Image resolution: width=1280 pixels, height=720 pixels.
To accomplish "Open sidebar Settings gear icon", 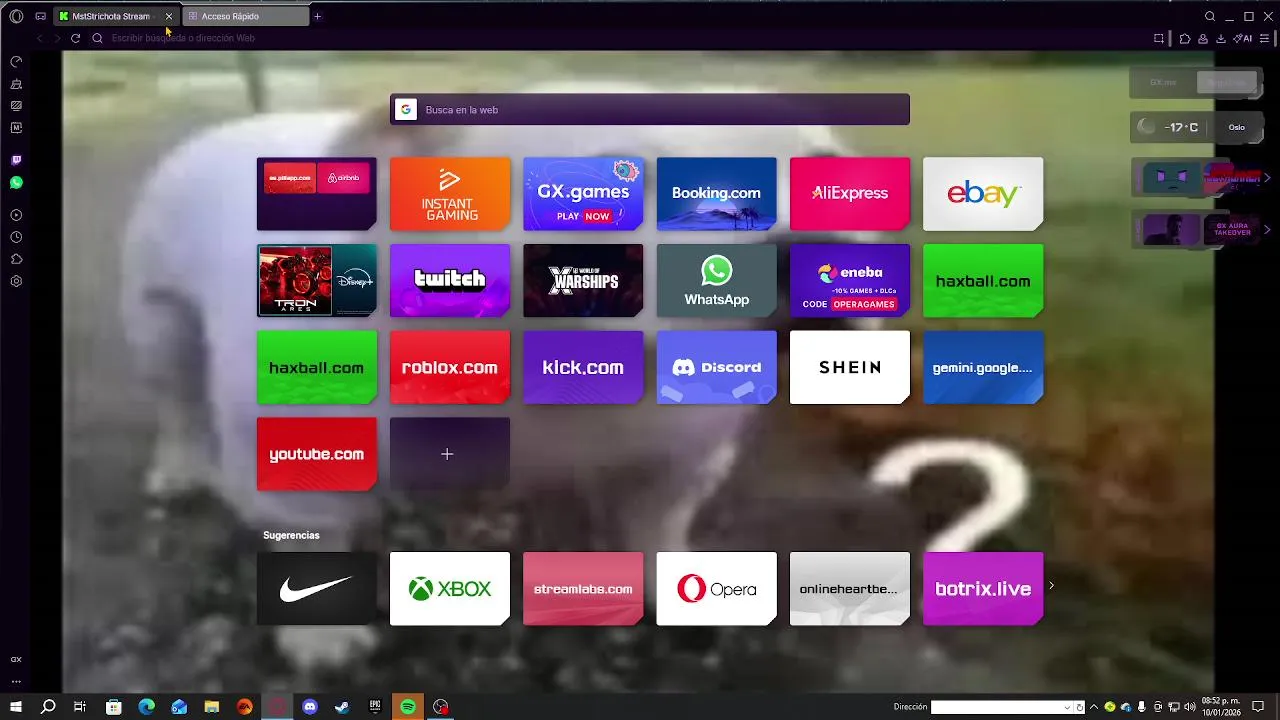I will (x=16, y=281).
